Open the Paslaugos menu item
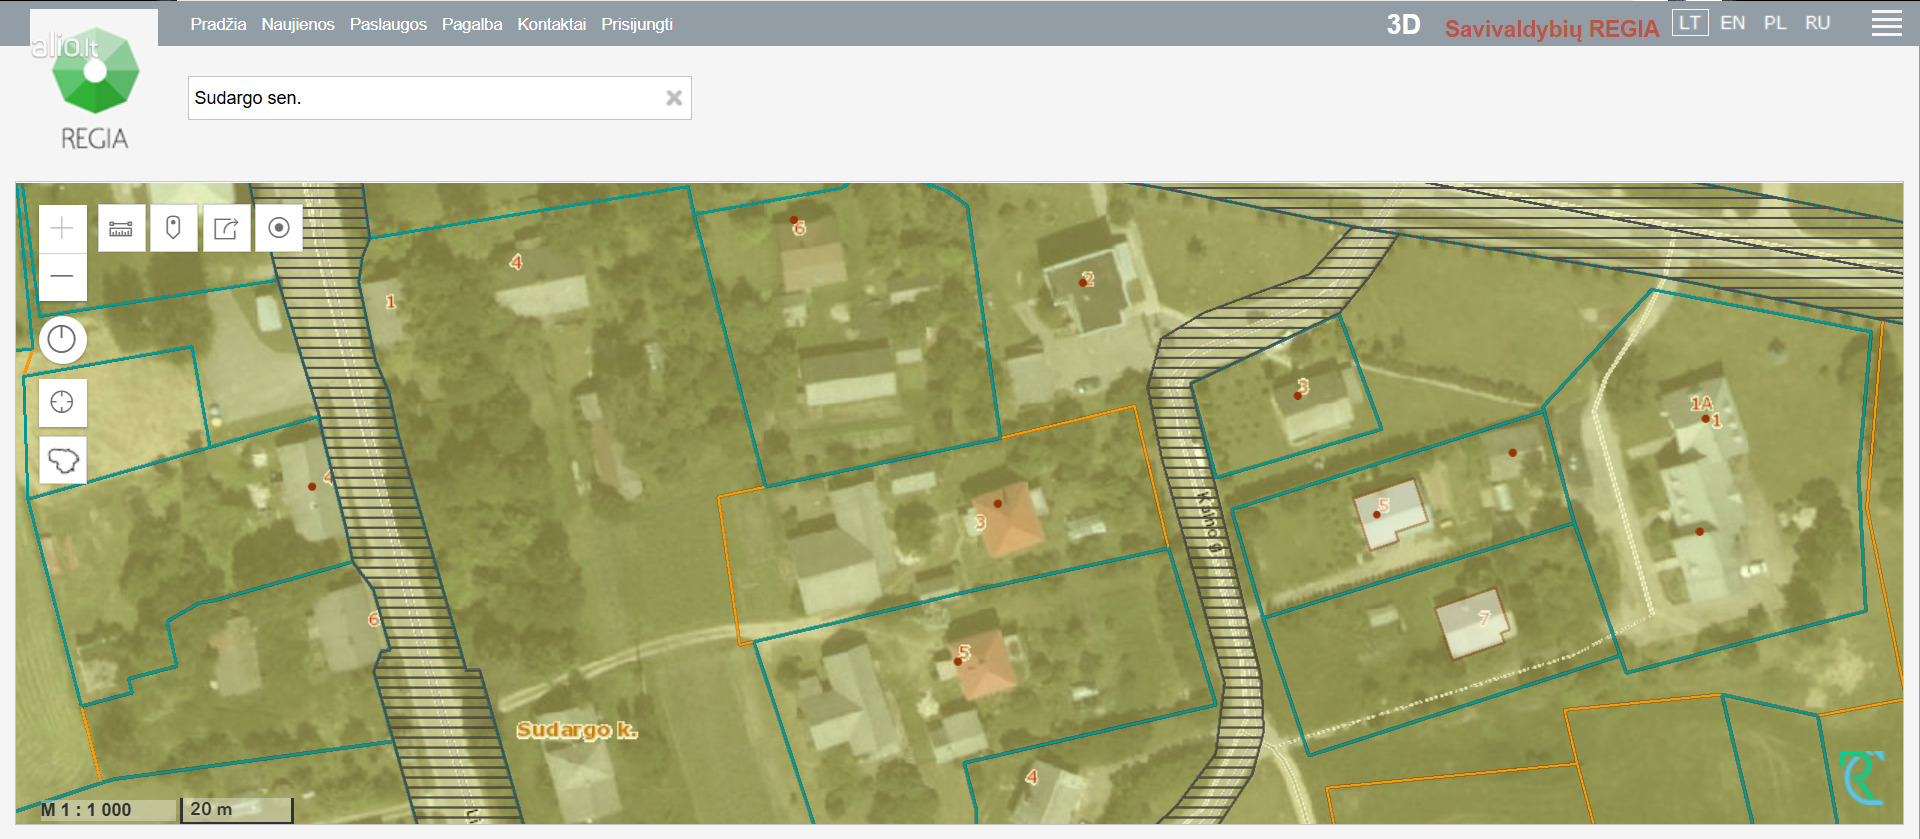The width and height of the screenshot is (1920, 839). pyautogui.click(x=388, y=24)
